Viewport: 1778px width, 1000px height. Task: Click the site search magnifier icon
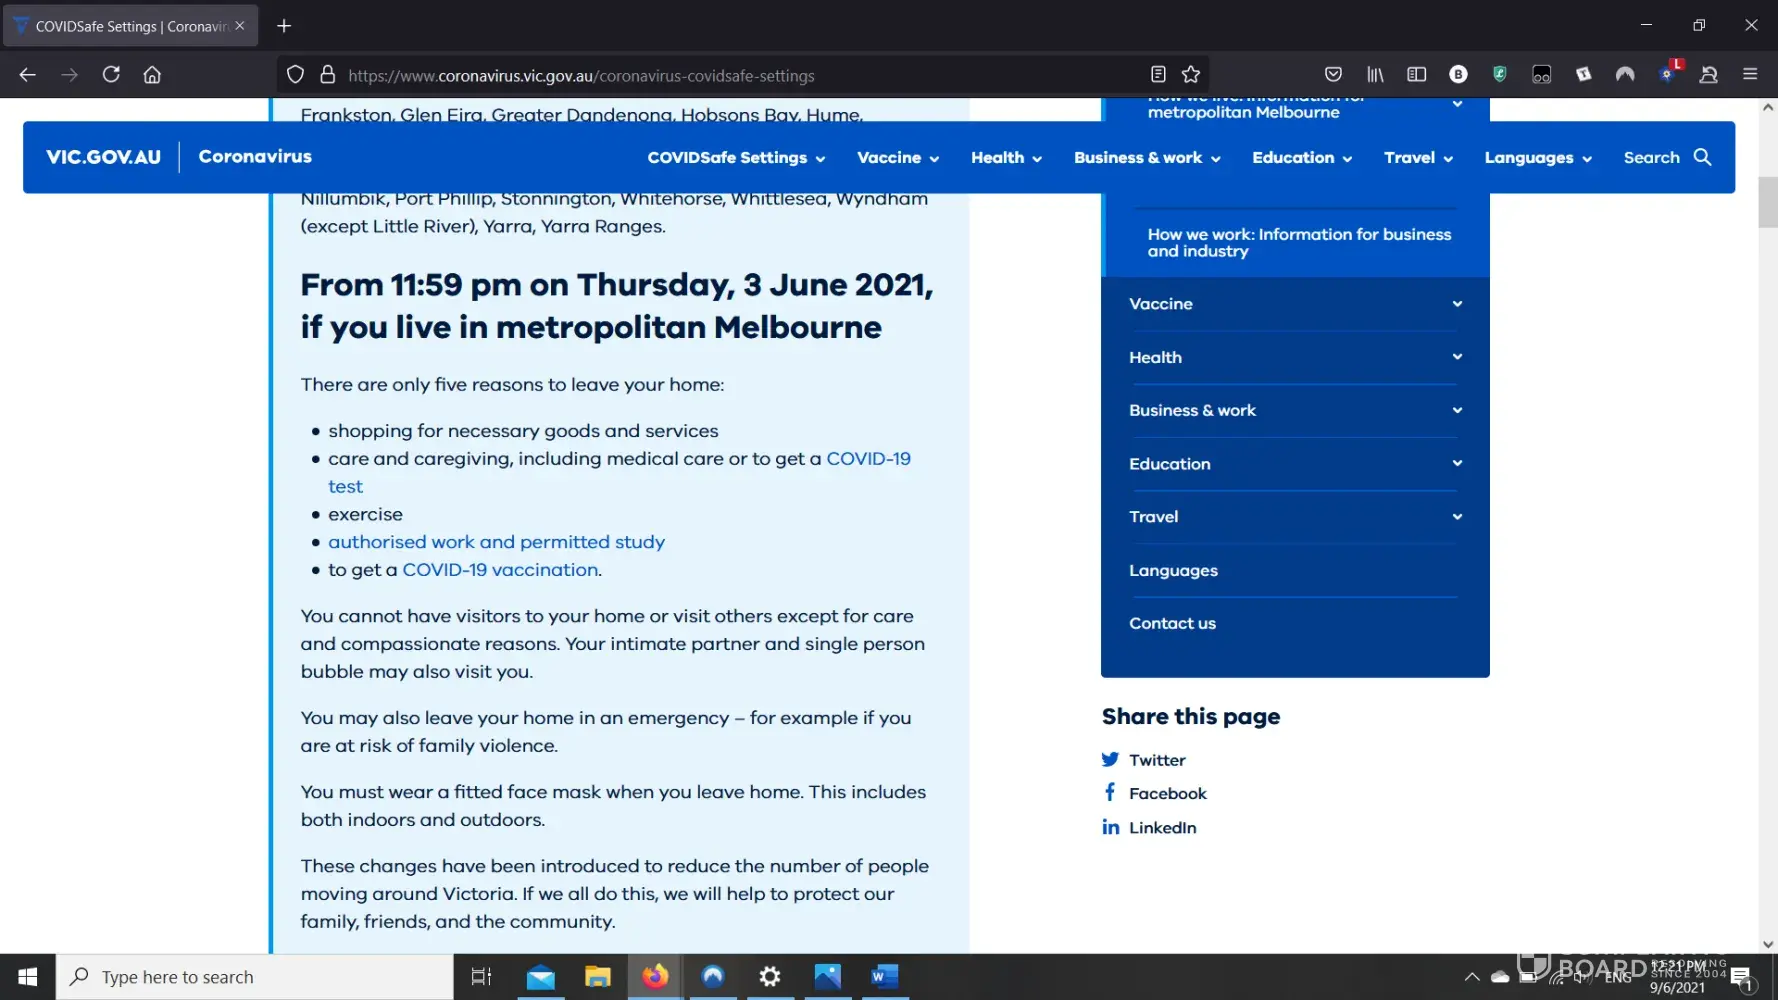coord(1702,157)
